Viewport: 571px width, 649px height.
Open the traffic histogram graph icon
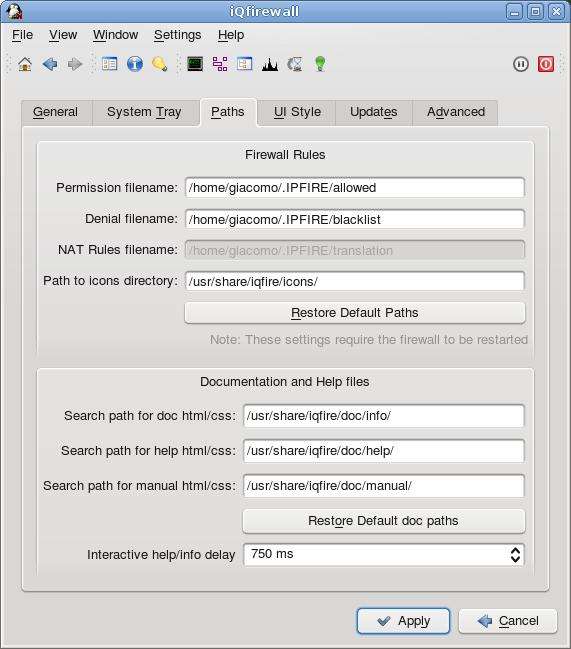click(270, 64)
